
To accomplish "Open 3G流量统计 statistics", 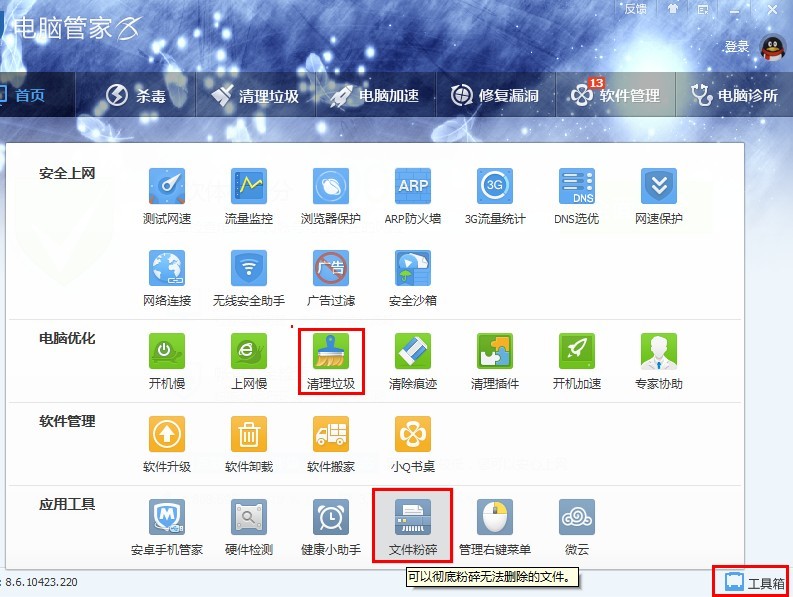I will [x=495, y=196].
